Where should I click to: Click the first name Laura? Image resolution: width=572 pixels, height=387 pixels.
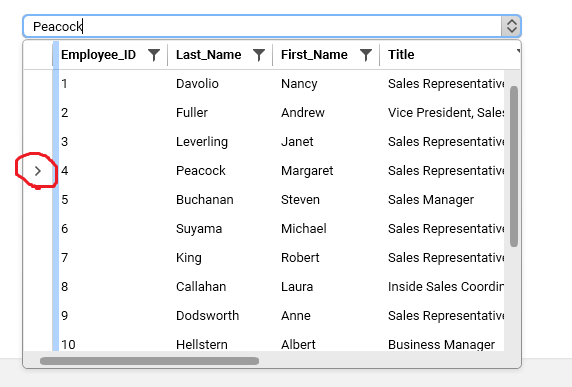297,287
